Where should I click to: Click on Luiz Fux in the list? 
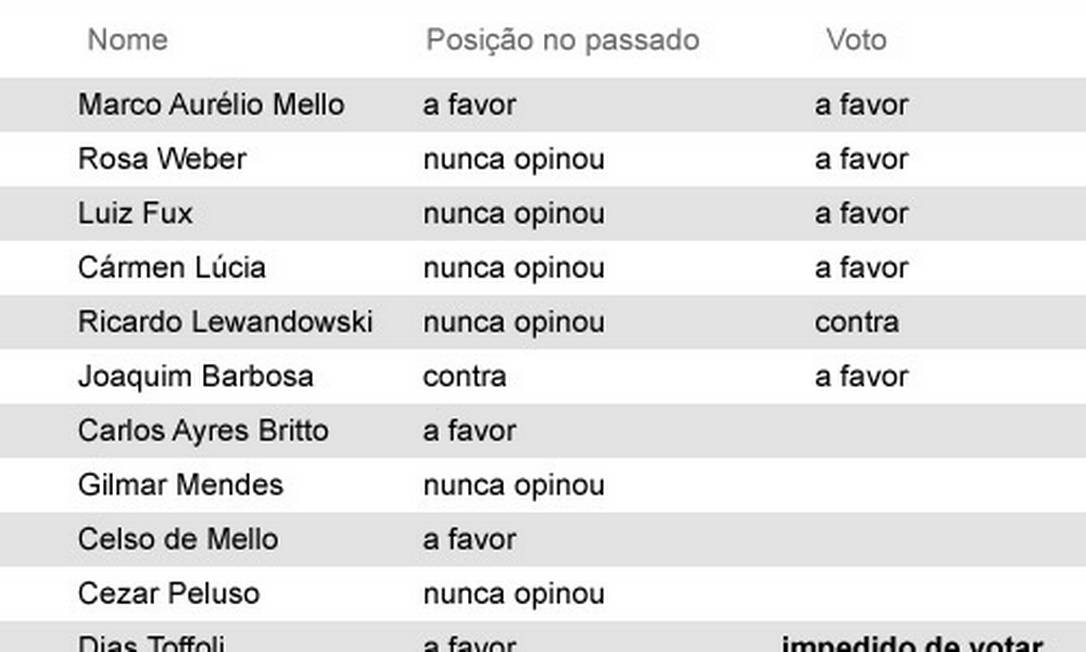coord(135,213)
